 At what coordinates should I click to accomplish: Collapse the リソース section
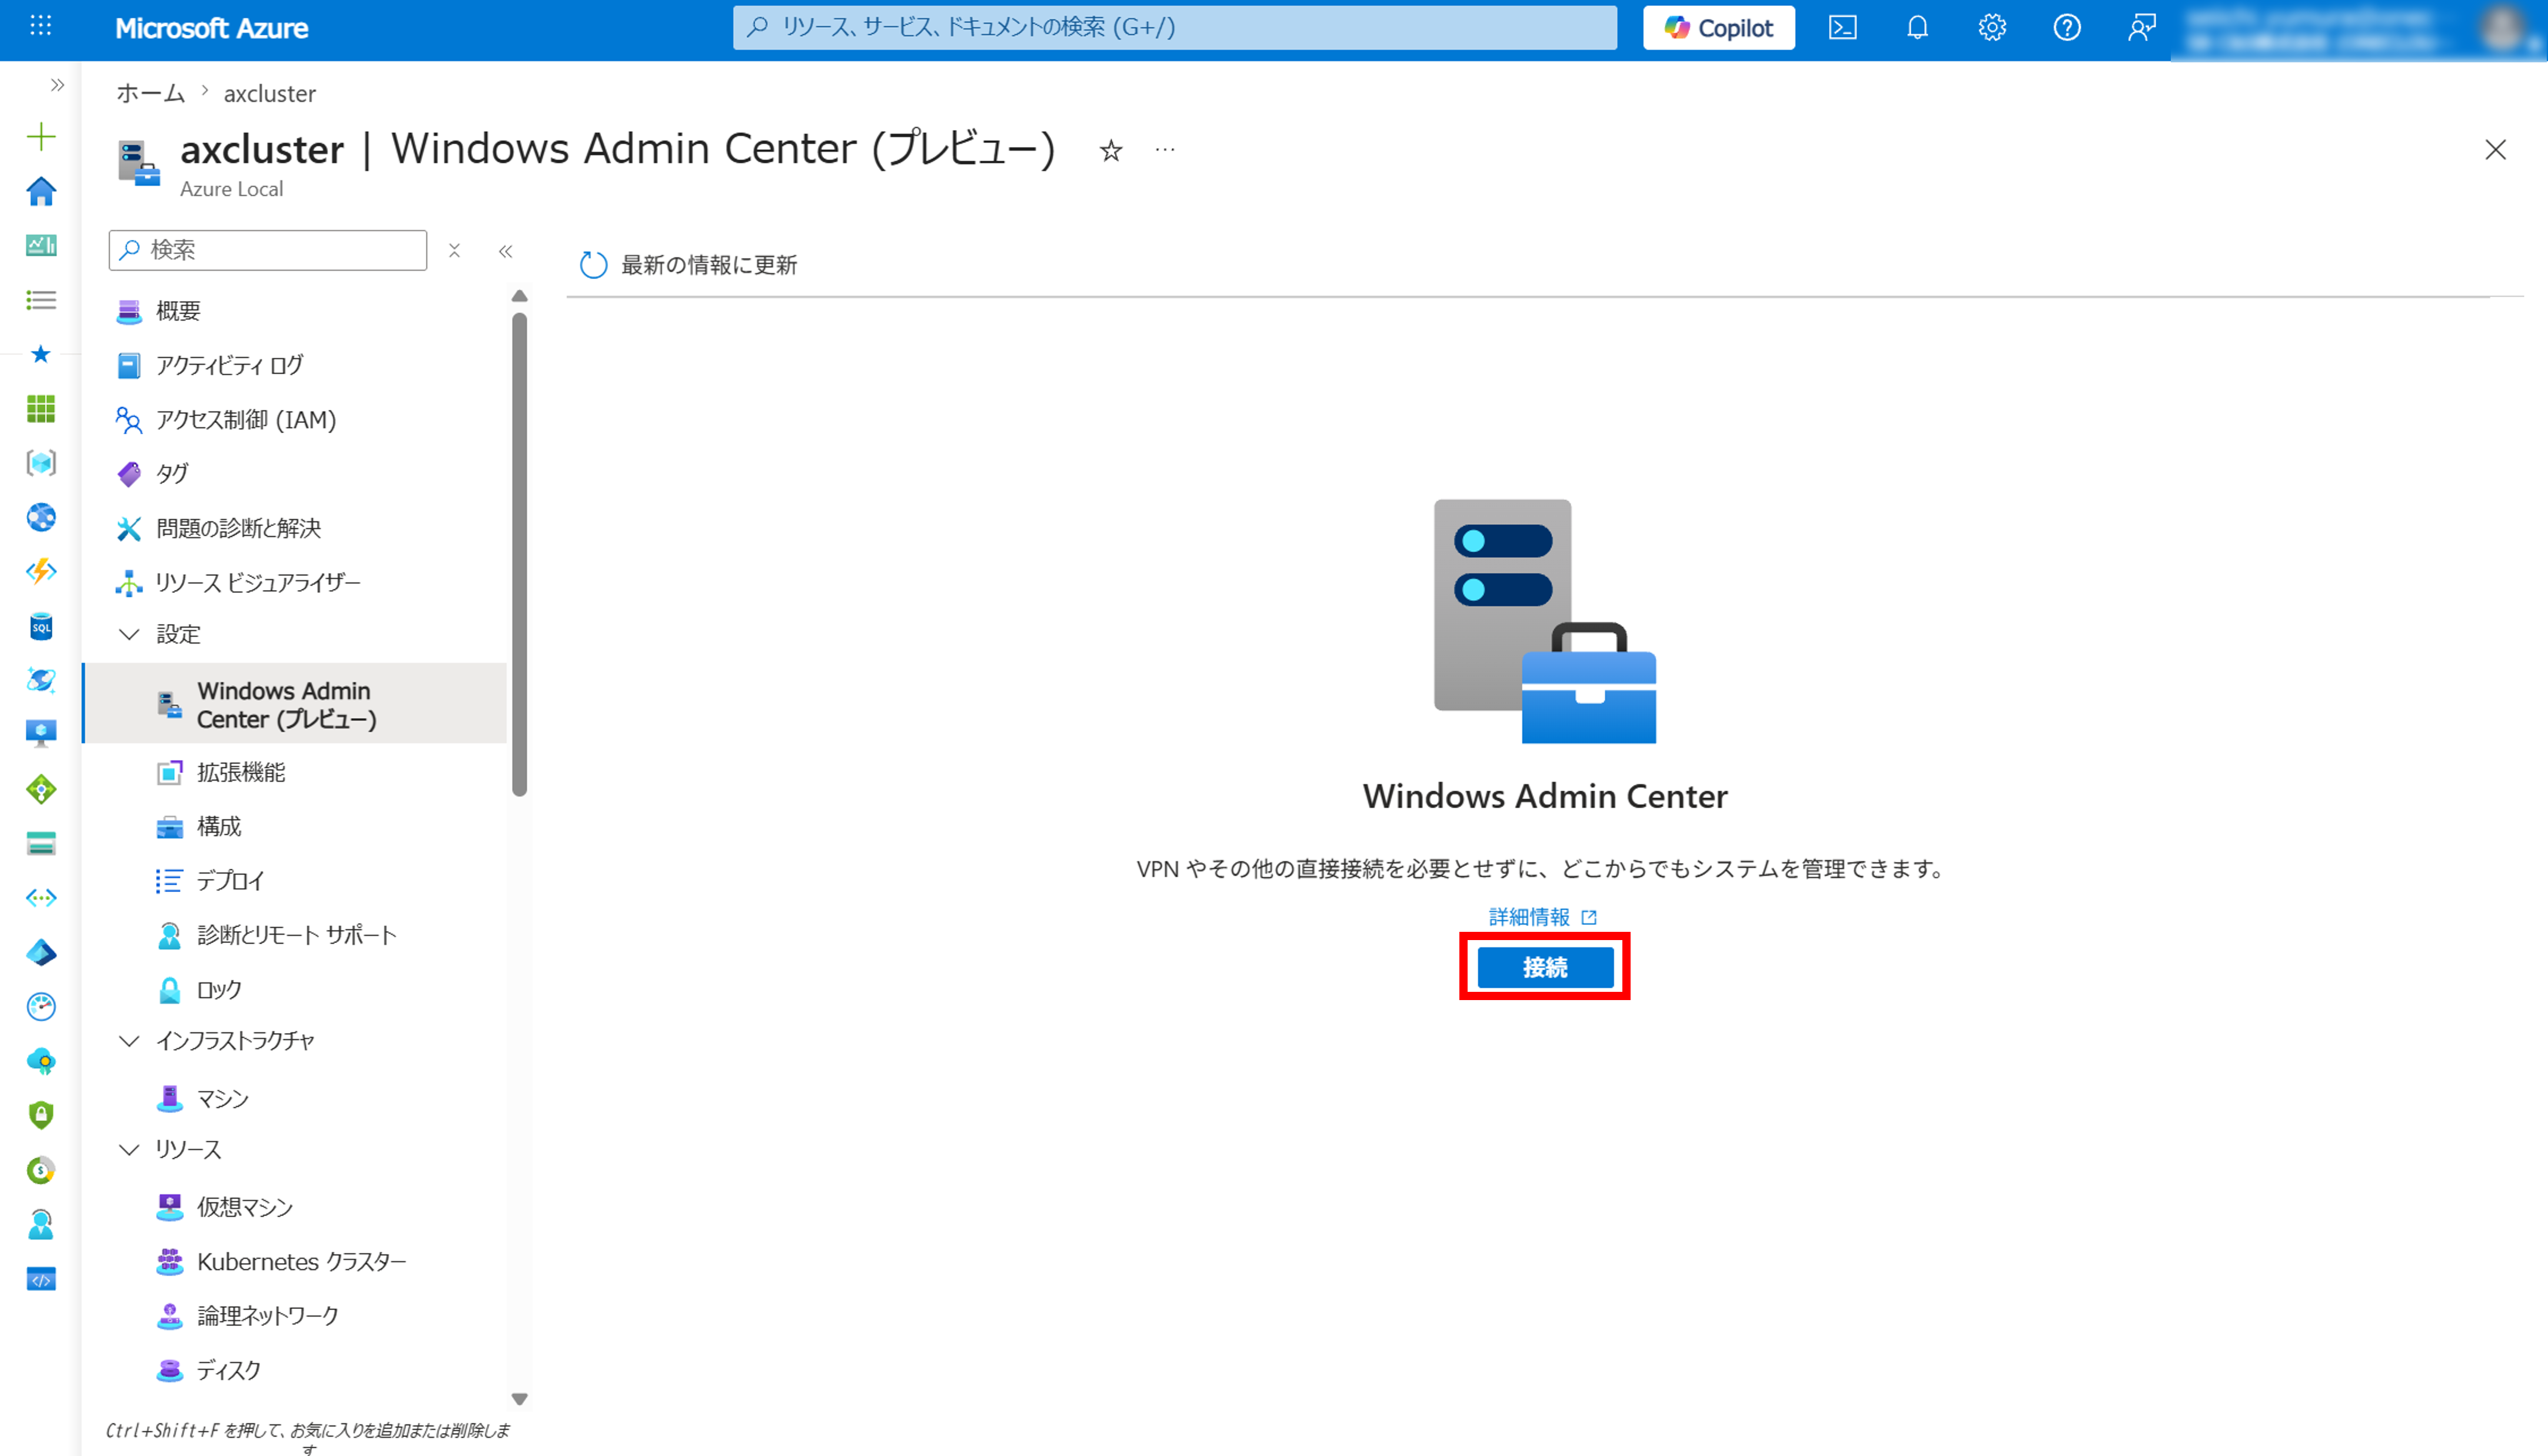[129, 1150]
